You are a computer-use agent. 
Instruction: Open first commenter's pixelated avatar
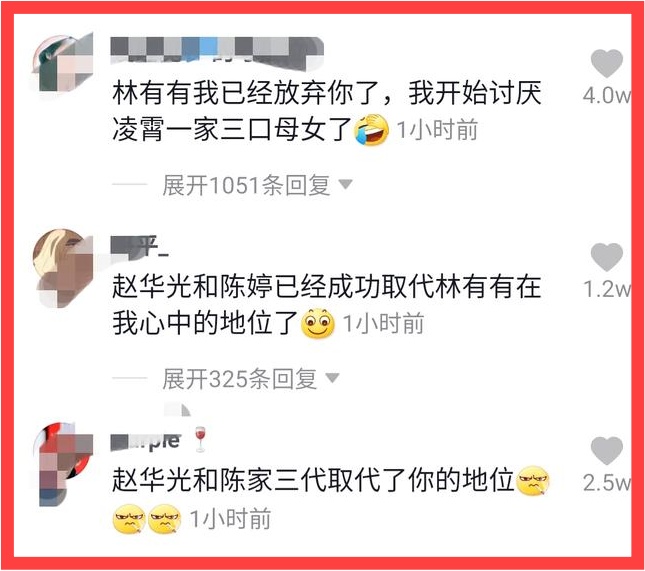tap(64, 63)
